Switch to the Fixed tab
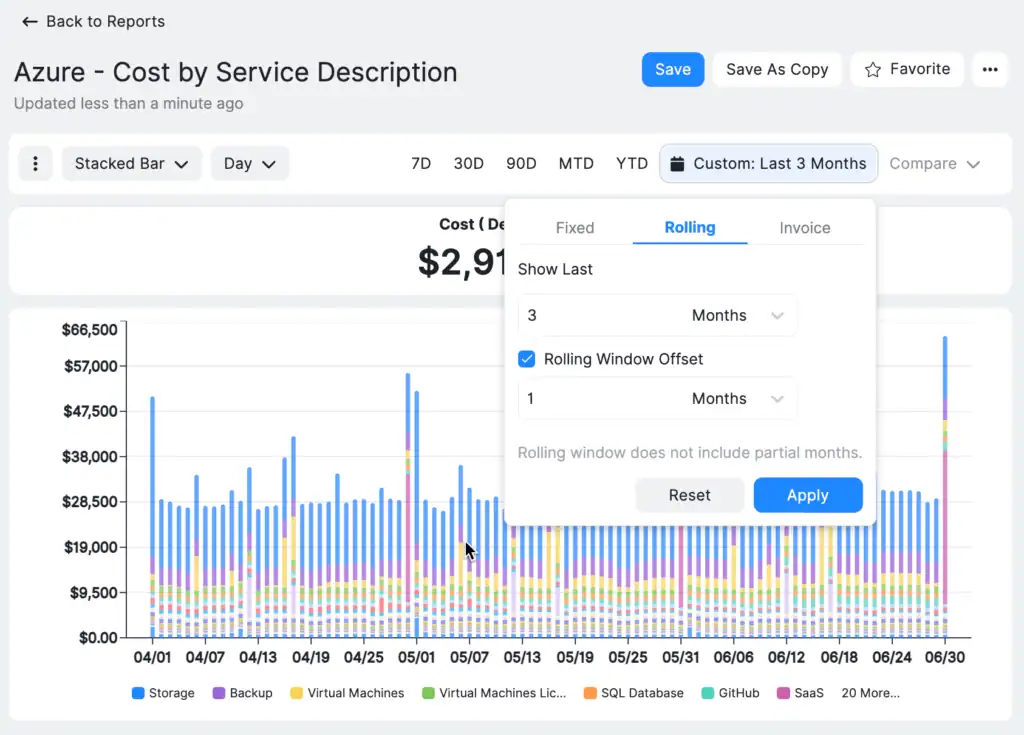This screenshot has height=735, width=1024. 575,227
